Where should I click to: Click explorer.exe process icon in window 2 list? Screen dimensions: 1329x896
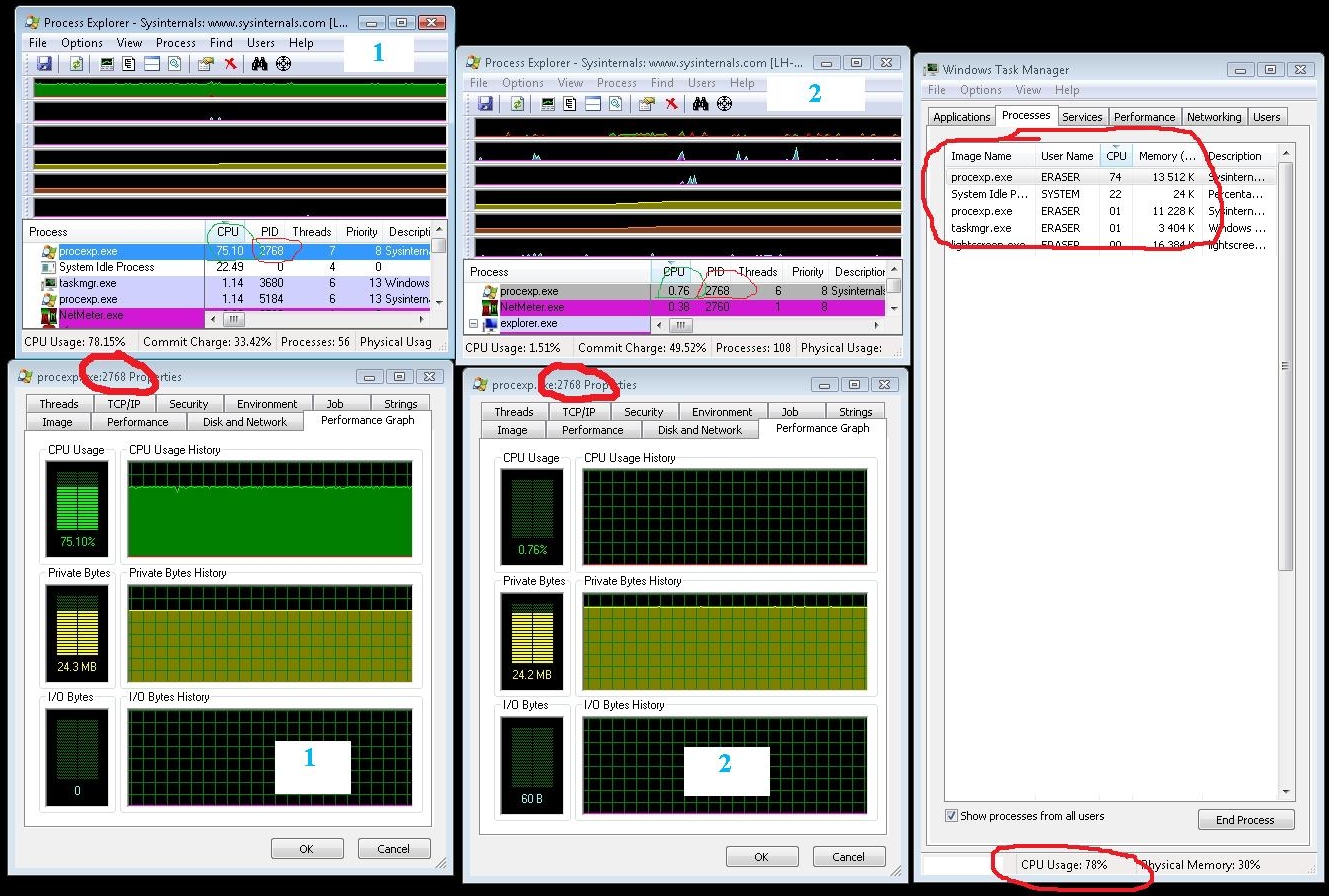coord(490,324)
